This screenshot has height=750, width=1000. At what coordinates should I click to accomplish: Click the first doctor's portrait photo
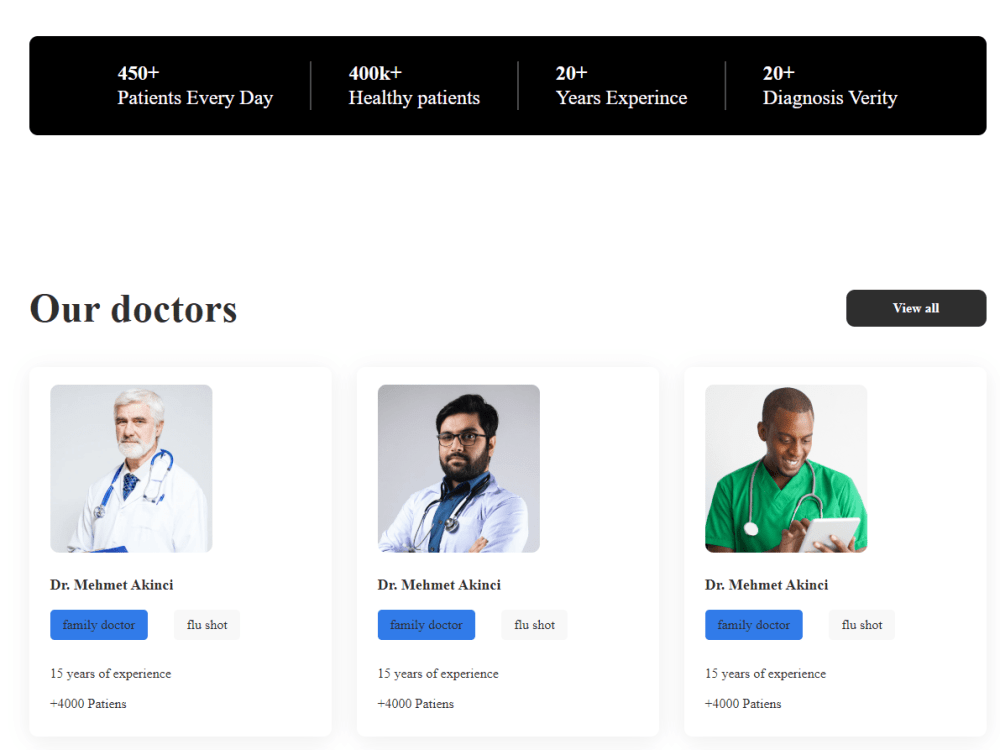[131, 468]
